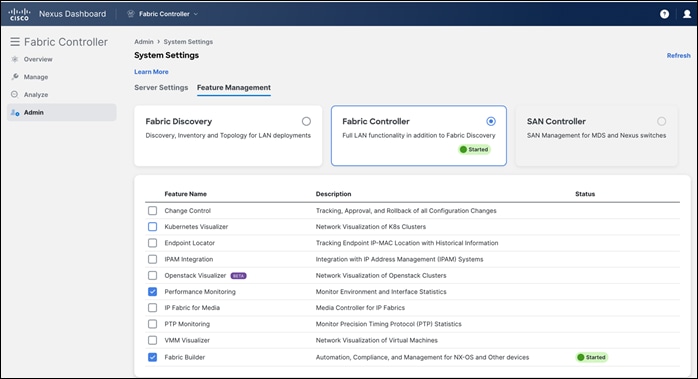Click the BETA badge next to Openstack Visualizer

click(239, 276)
